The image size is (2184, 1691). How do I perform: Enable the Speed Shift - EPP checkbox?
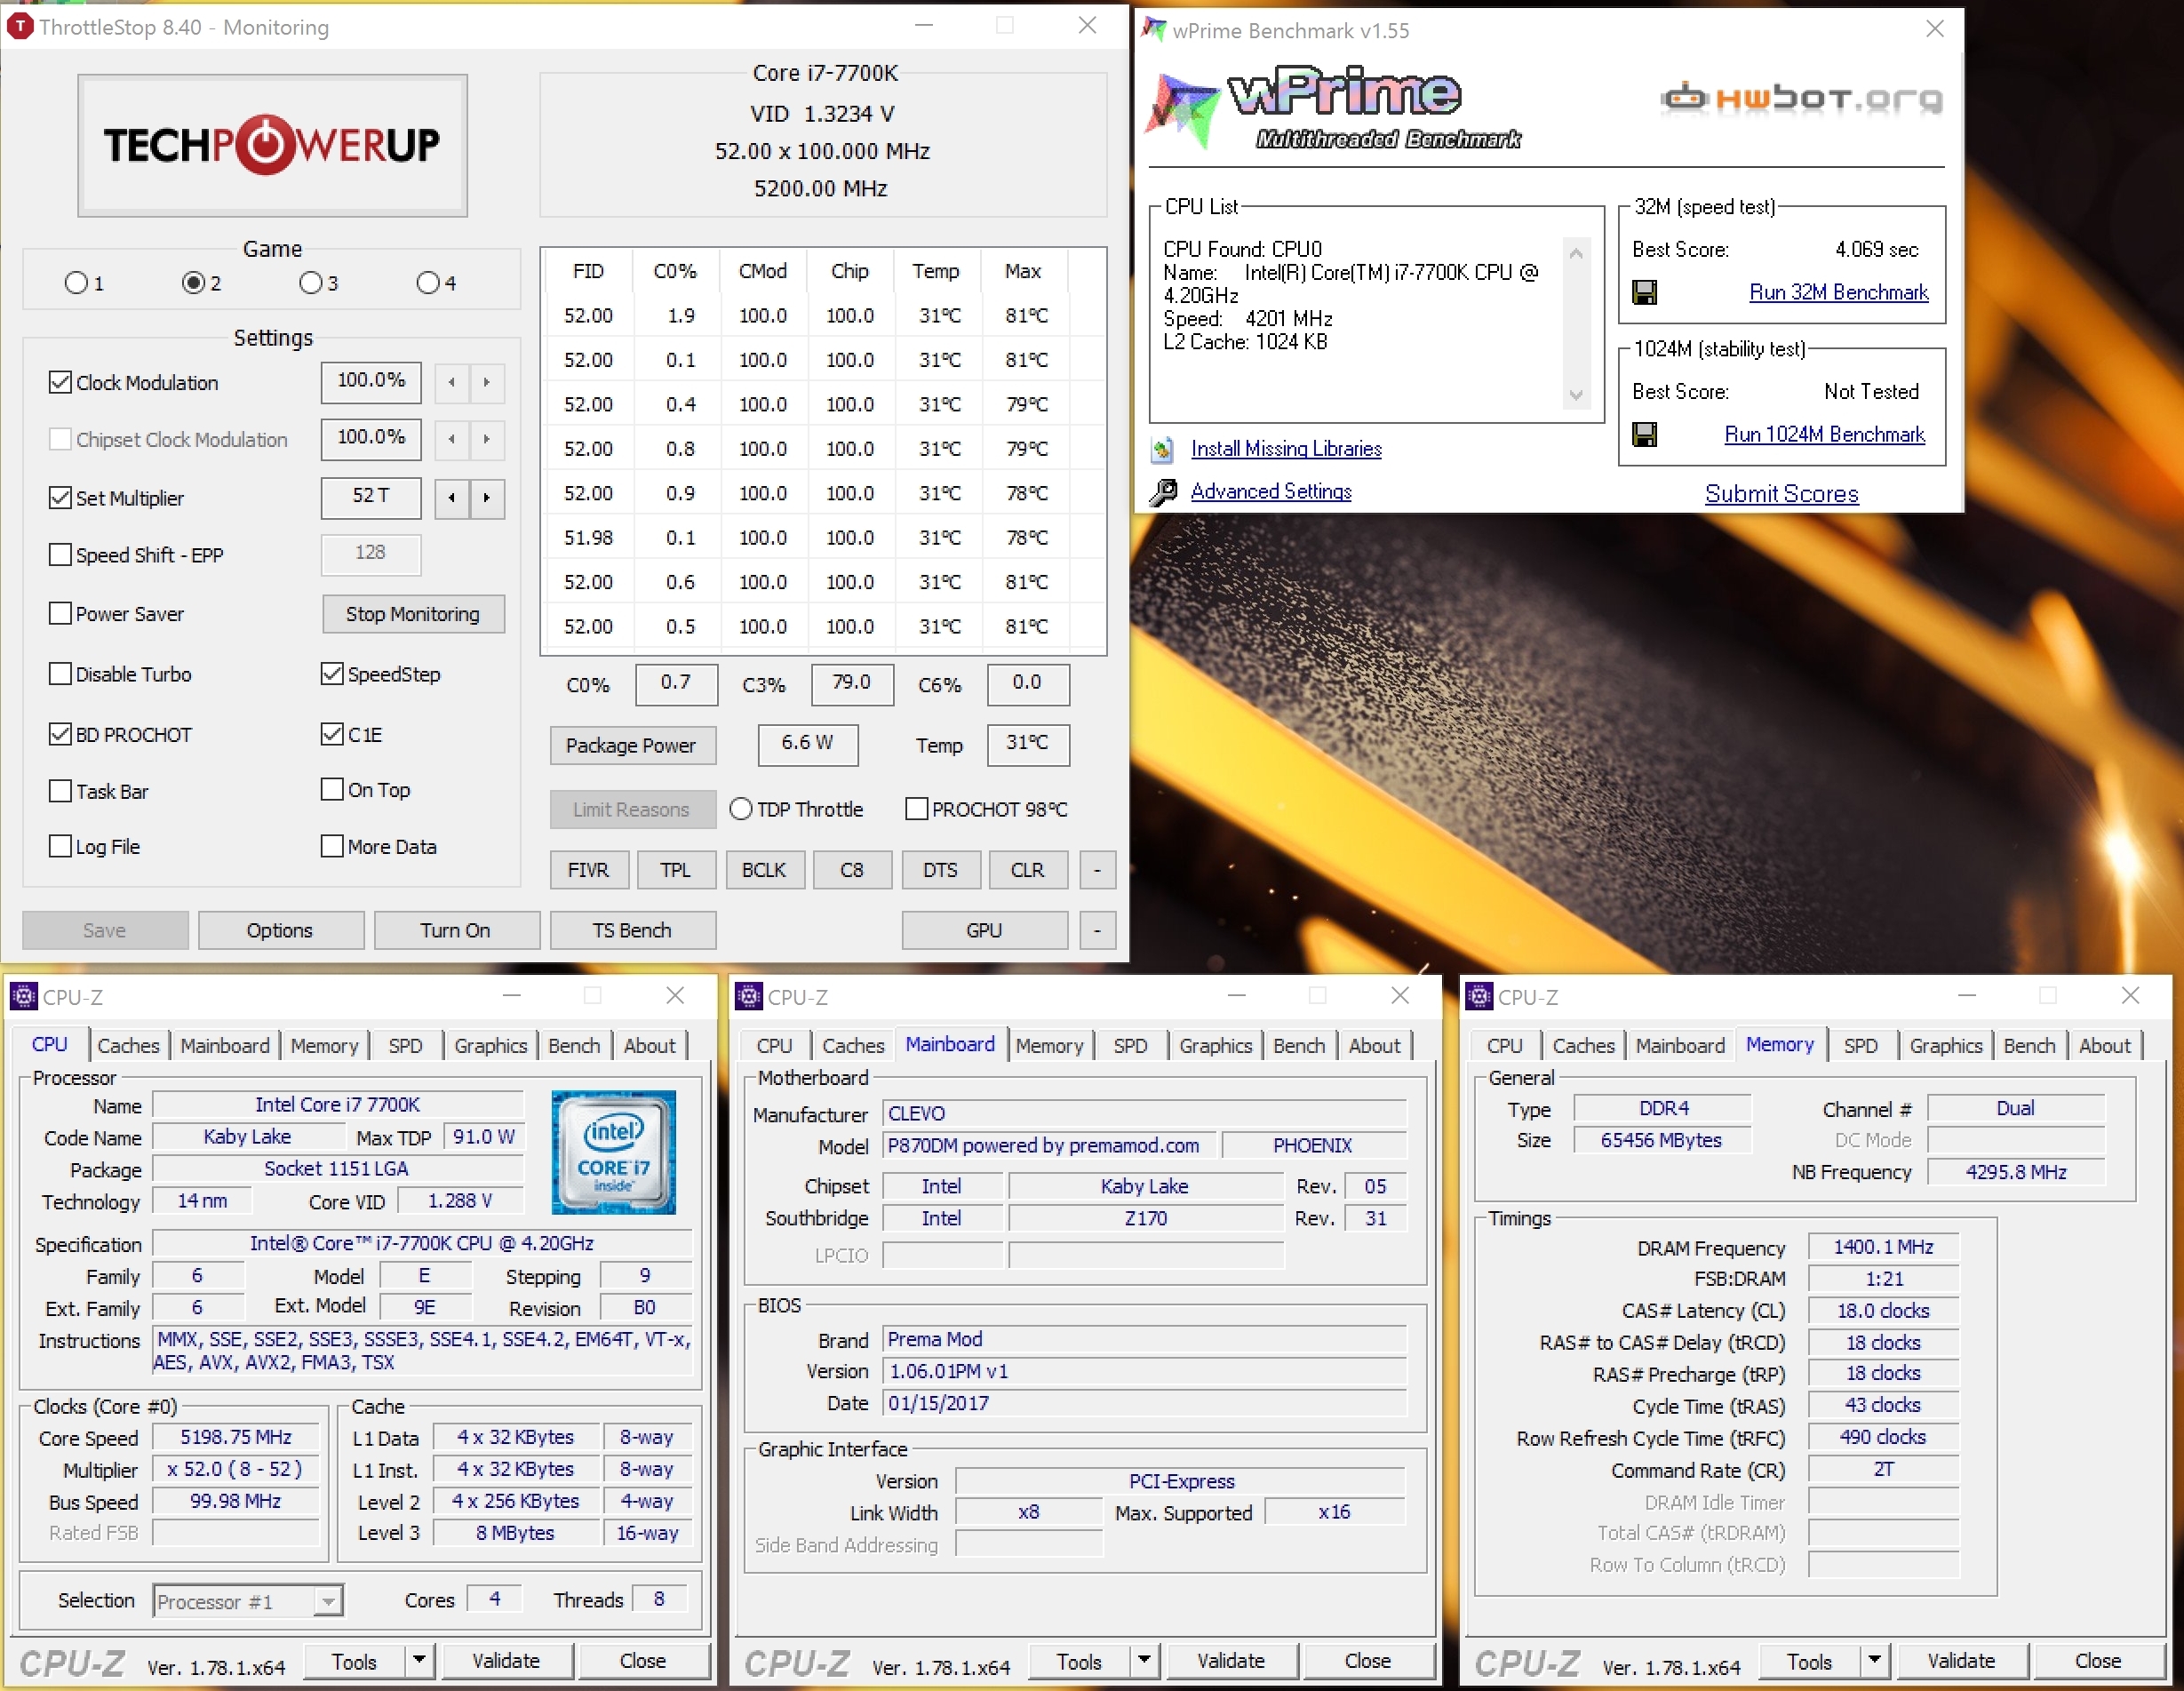tap(60, 555)
